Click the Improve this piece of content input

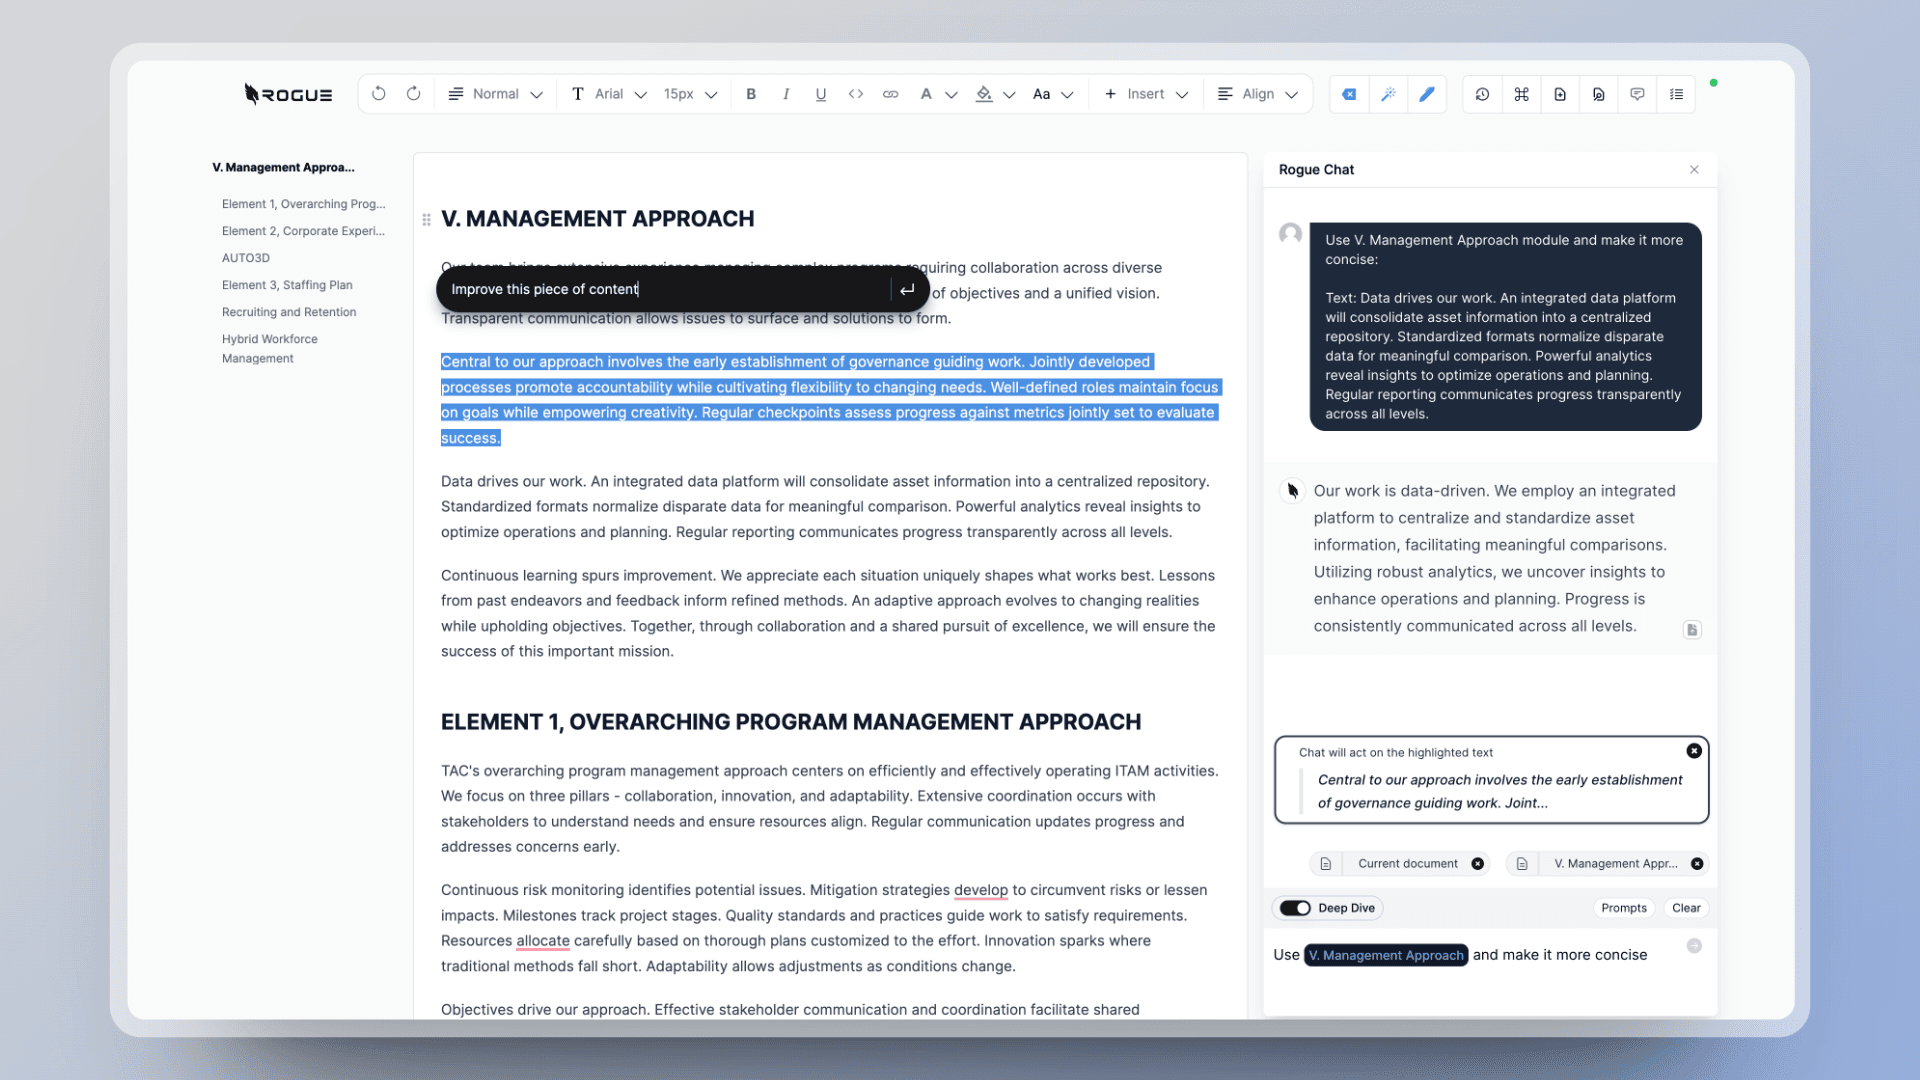tap(665, 289)
